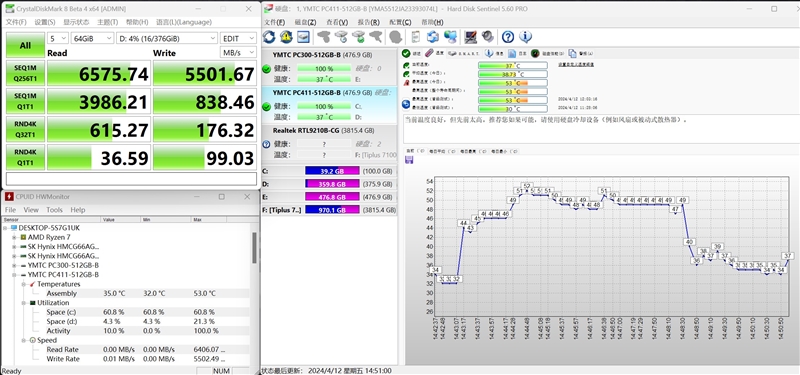The image size is (800, 375).
Task: Collapse the DESKTOP-5S7G1UK node in HWMonitor
Action: [x=5, y=228]
